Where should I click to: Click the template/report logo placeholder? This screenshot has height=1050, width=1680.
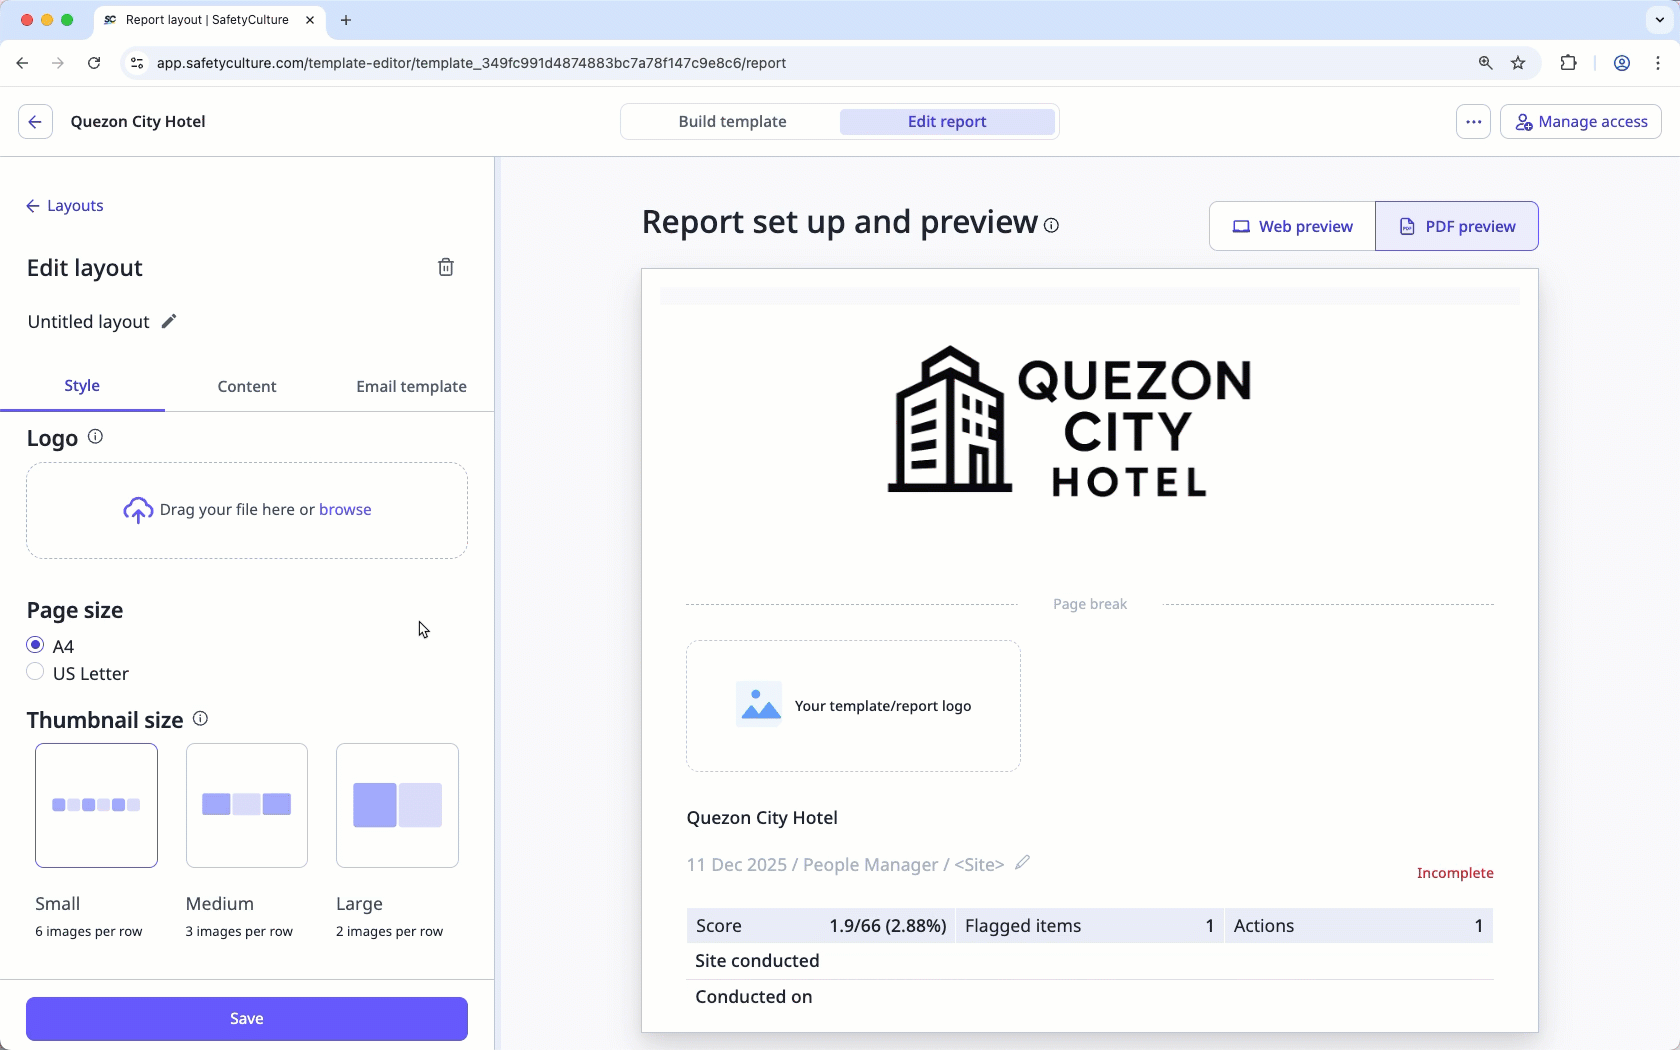[853, 706]
